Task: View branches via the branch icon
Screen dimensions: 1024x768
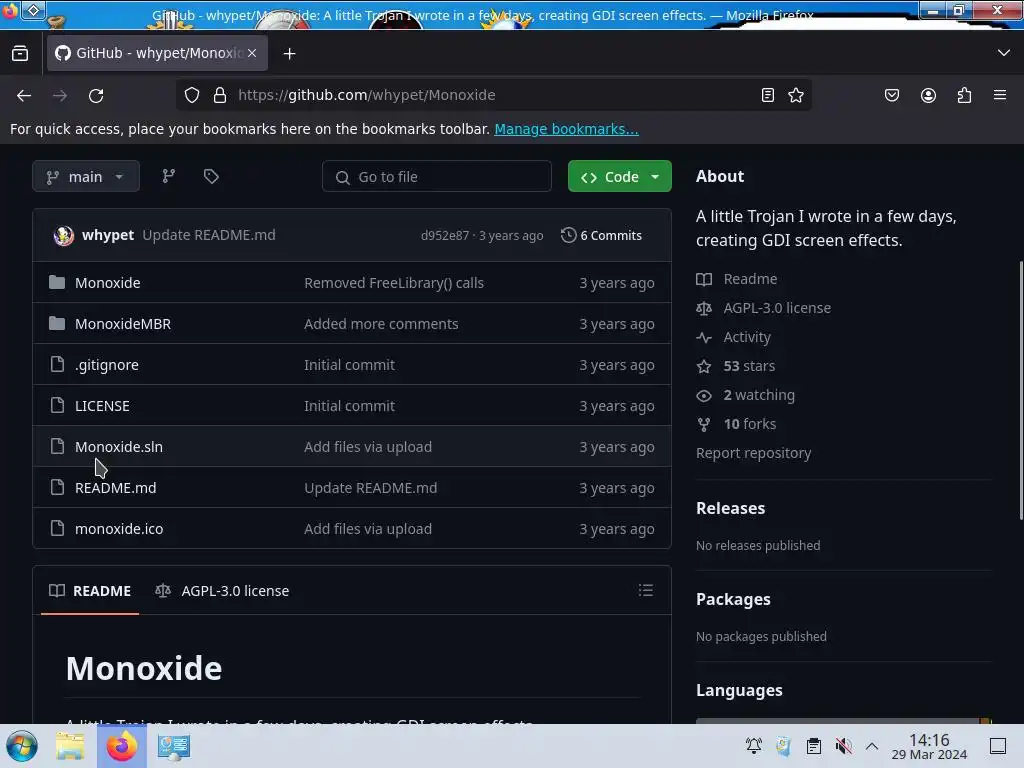Action: 168,176
